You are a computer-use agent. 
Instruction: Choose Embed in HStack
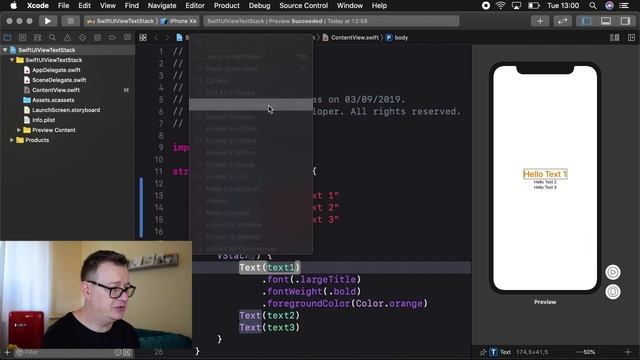point(251,129)
